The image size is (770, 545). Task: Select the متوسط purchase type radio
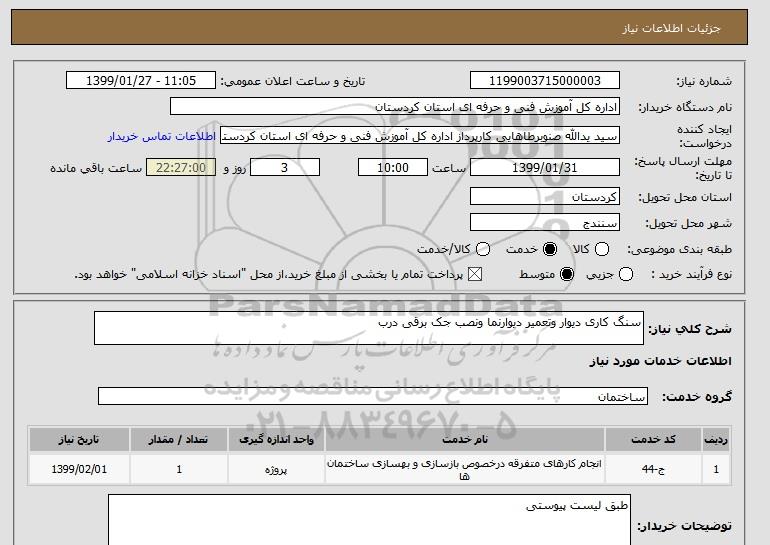click(x=567, y=274)
